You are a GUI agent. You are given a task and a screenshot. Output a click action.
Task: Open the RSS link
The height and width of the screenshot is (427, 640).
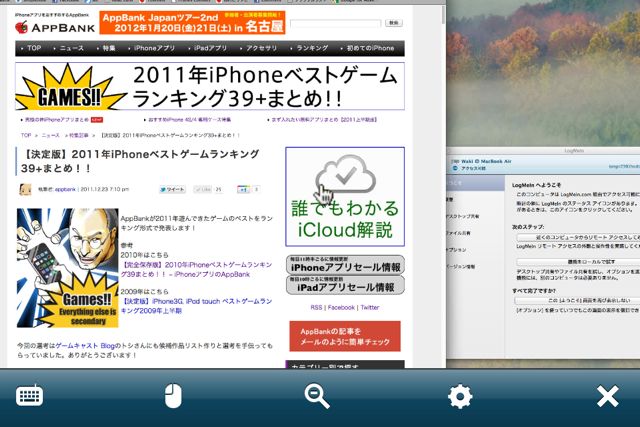tap(316, 307)
